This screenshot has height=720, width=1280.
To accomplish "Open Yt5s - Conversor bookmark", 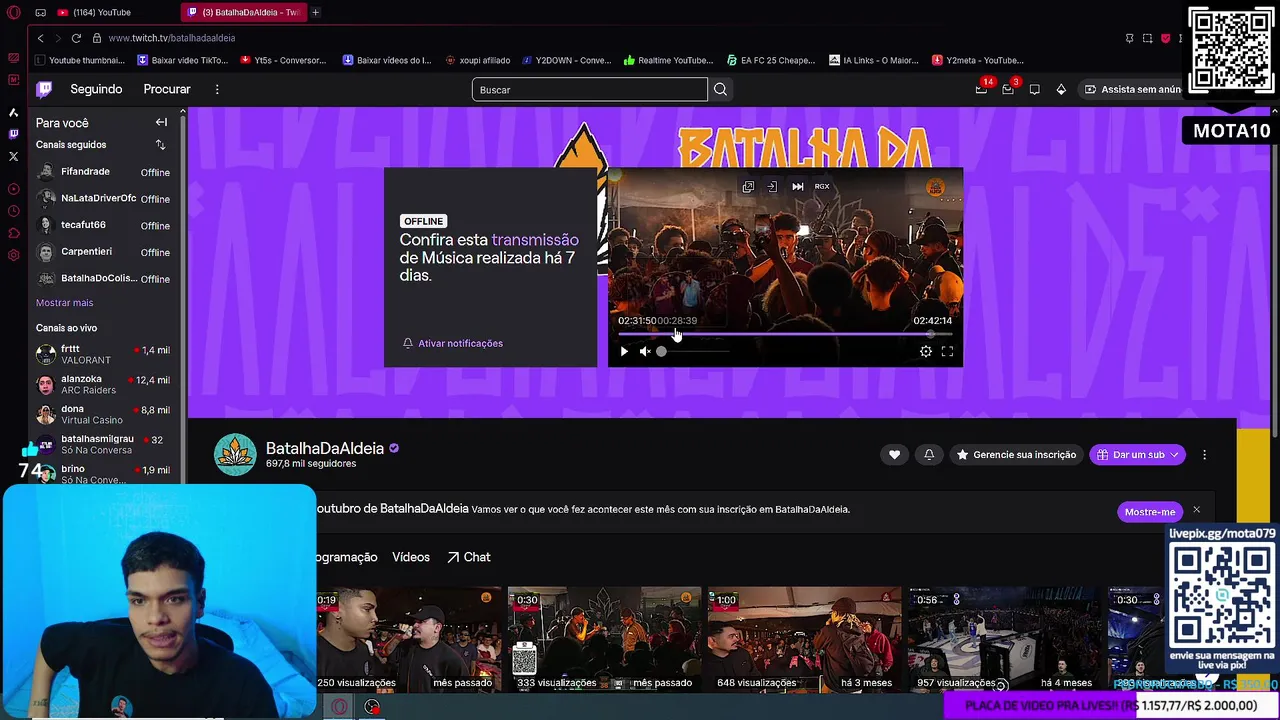I will coord(283,60).
